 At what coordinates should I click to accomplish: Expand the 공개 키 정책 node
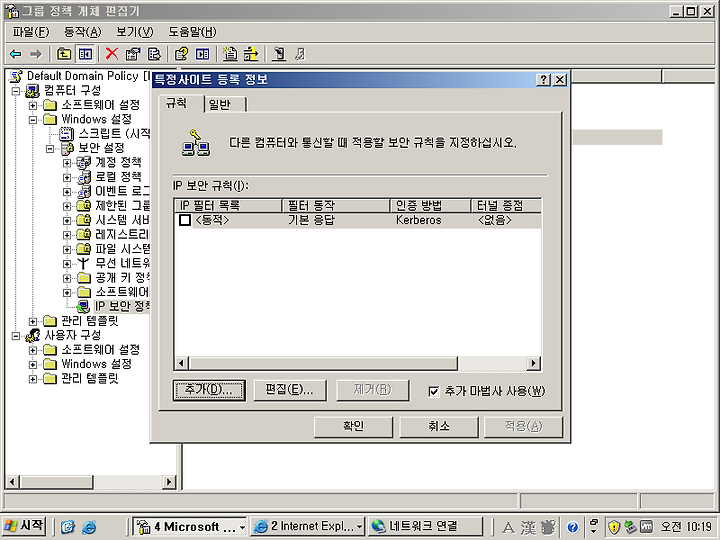(x=67, y=278)
